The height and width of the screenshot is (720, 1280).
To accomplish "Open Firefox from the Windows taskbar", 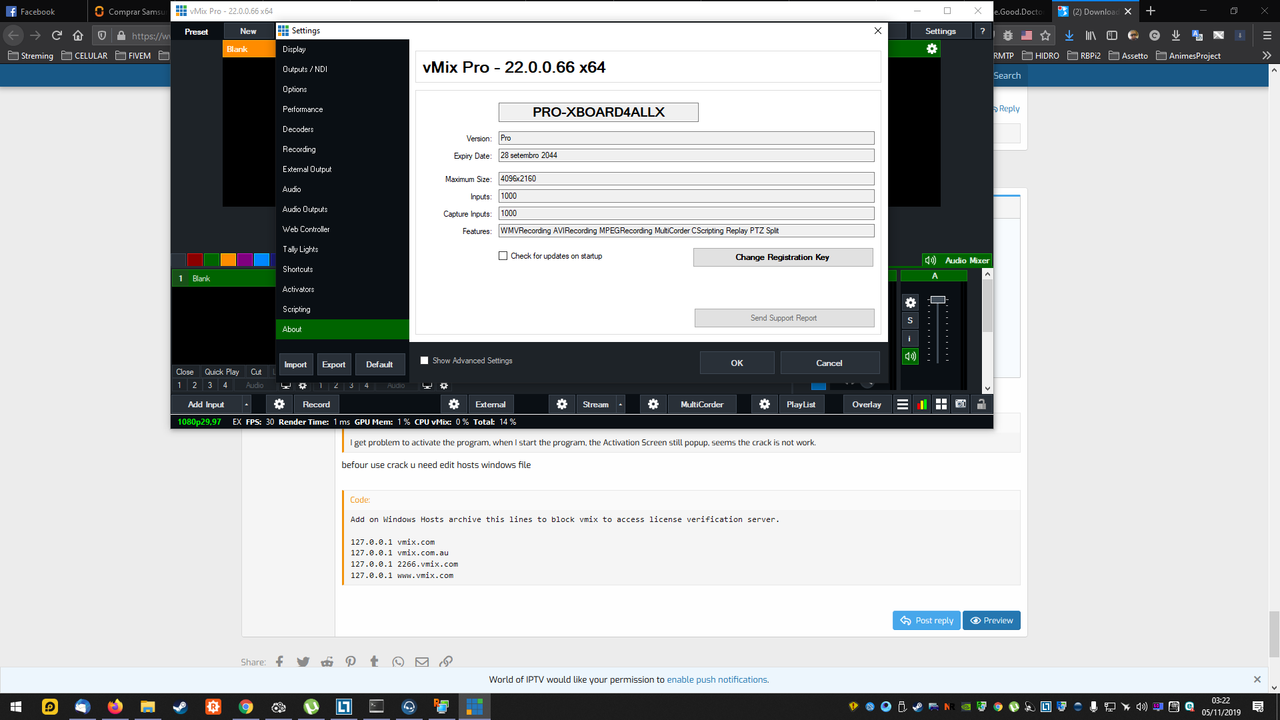I will pos(114,706).
